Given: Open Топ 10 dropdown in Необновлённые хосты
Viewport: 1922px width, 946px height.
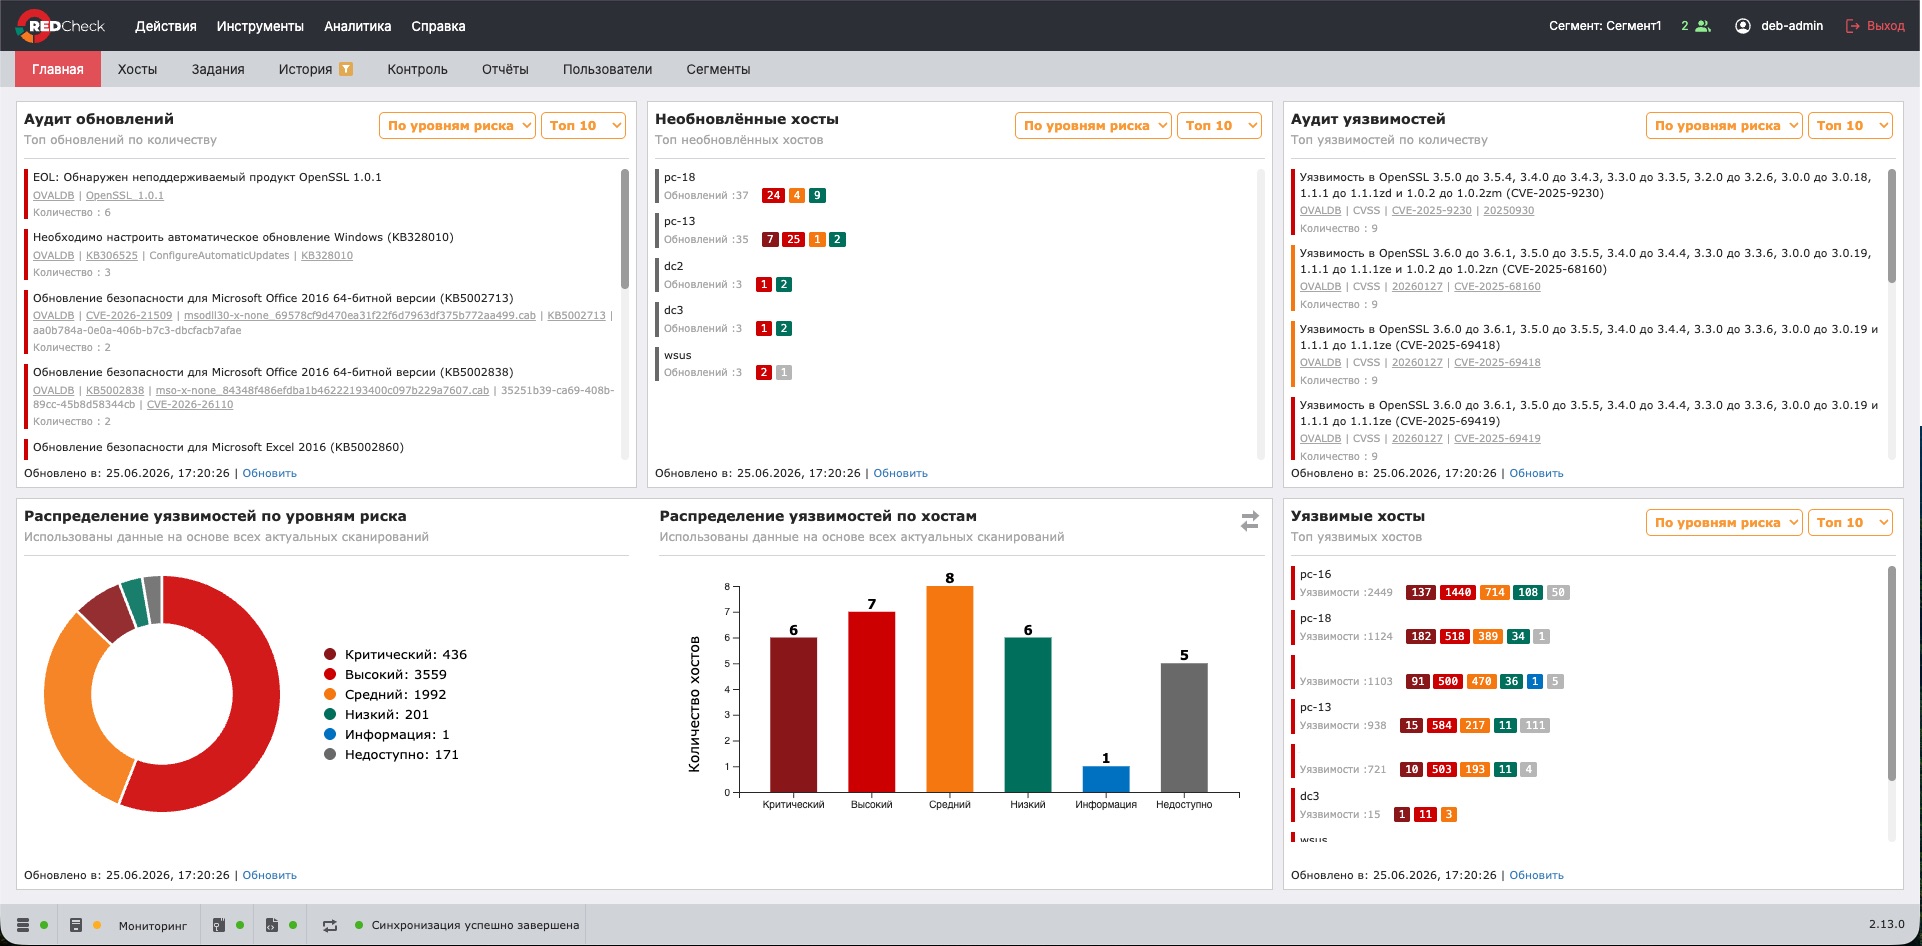Looking at the screenshot, I should (1219, 125).
